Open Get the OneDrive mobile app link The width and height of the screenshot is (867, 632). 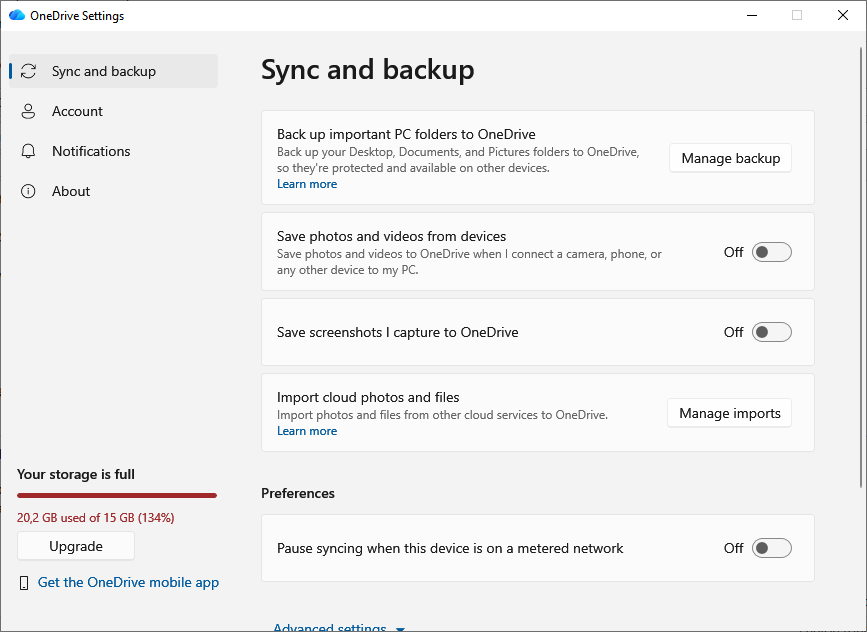pyautogui.click(x=128, y=582)
